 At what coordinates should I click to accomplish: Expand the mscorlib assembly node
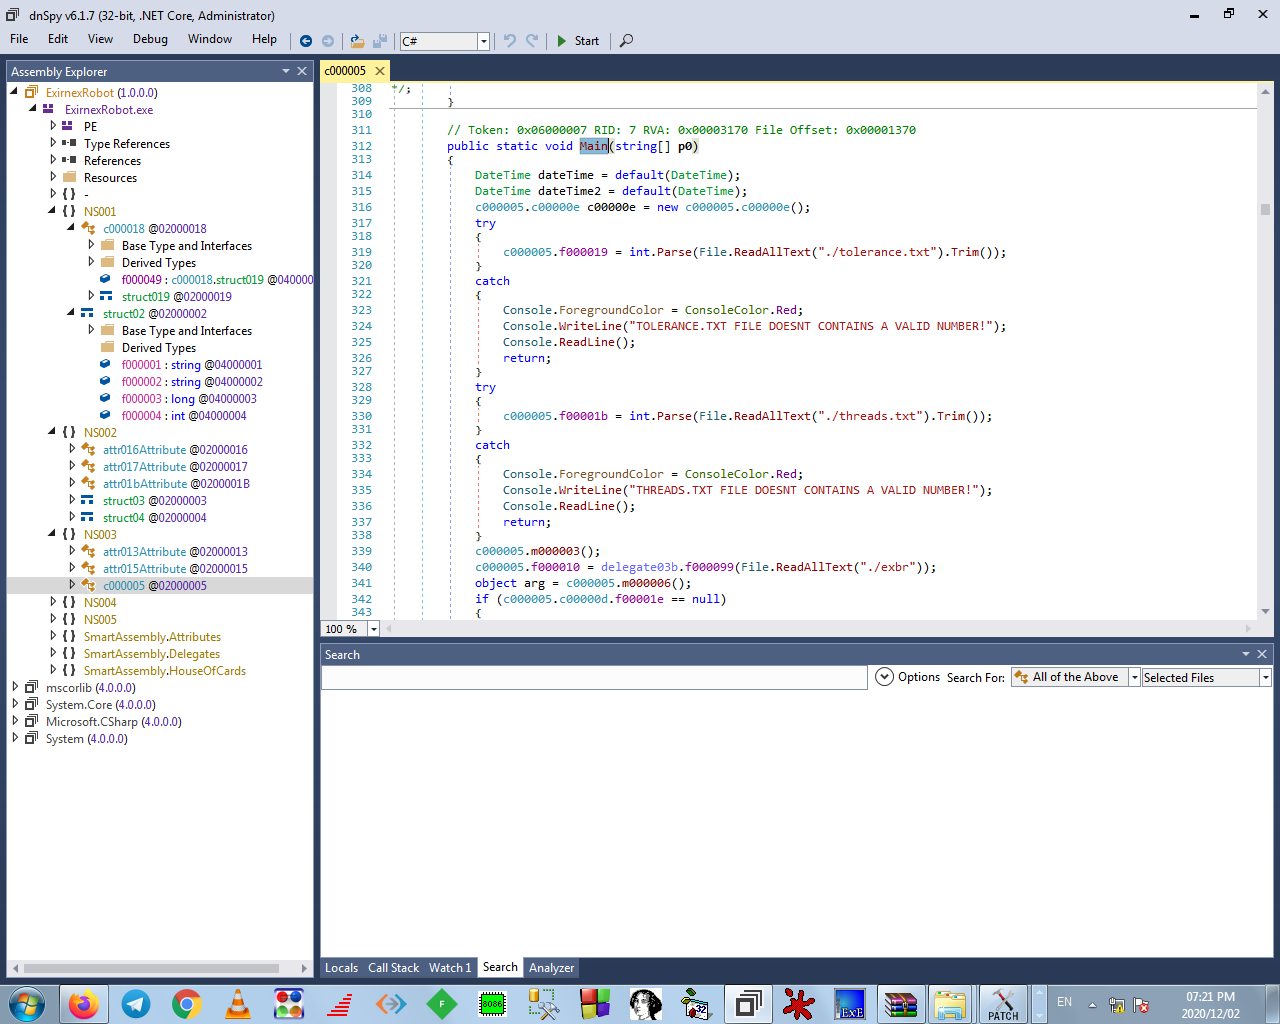(14, 687)
